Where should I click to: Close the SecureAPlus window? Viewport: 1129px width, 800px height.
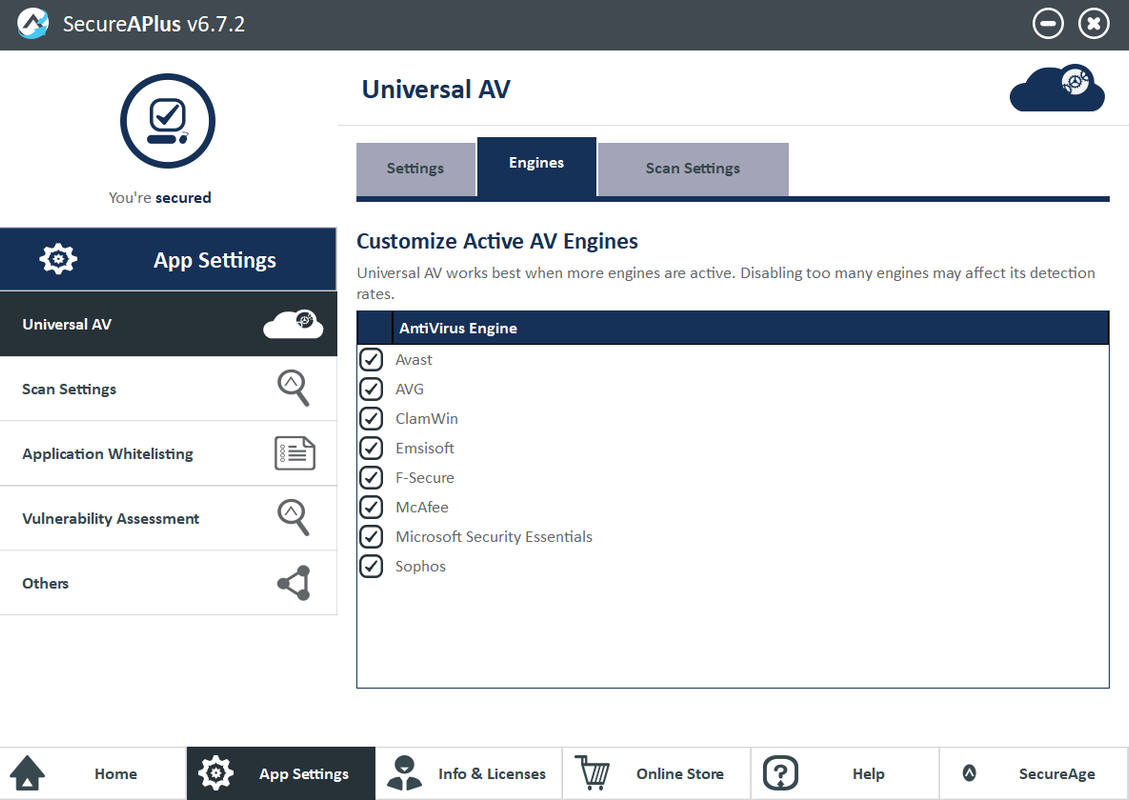(1094, 24)
